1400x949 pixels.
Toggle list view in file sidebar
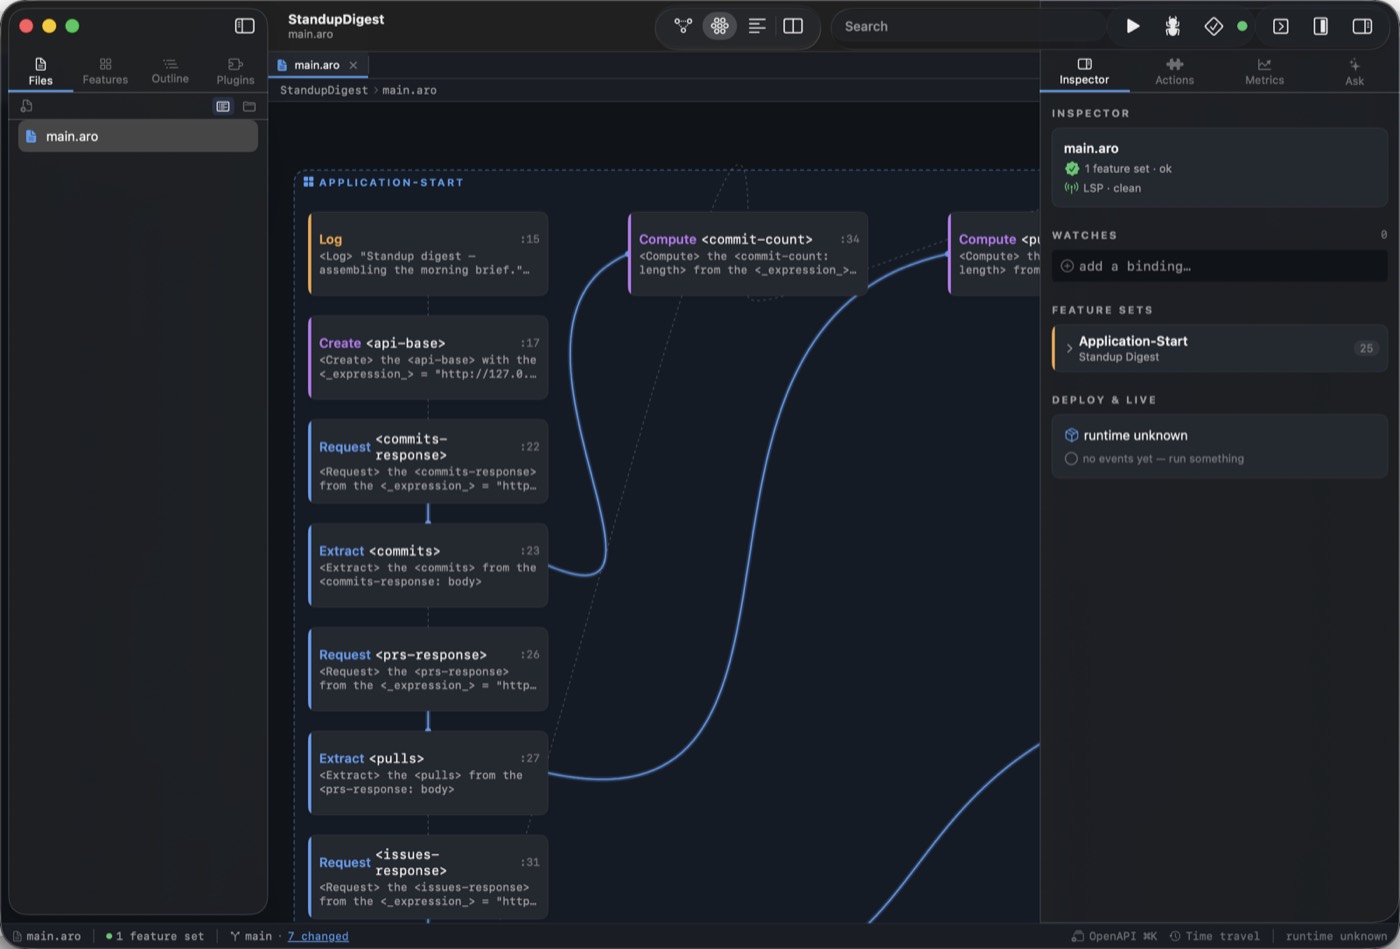coord(223,106)
